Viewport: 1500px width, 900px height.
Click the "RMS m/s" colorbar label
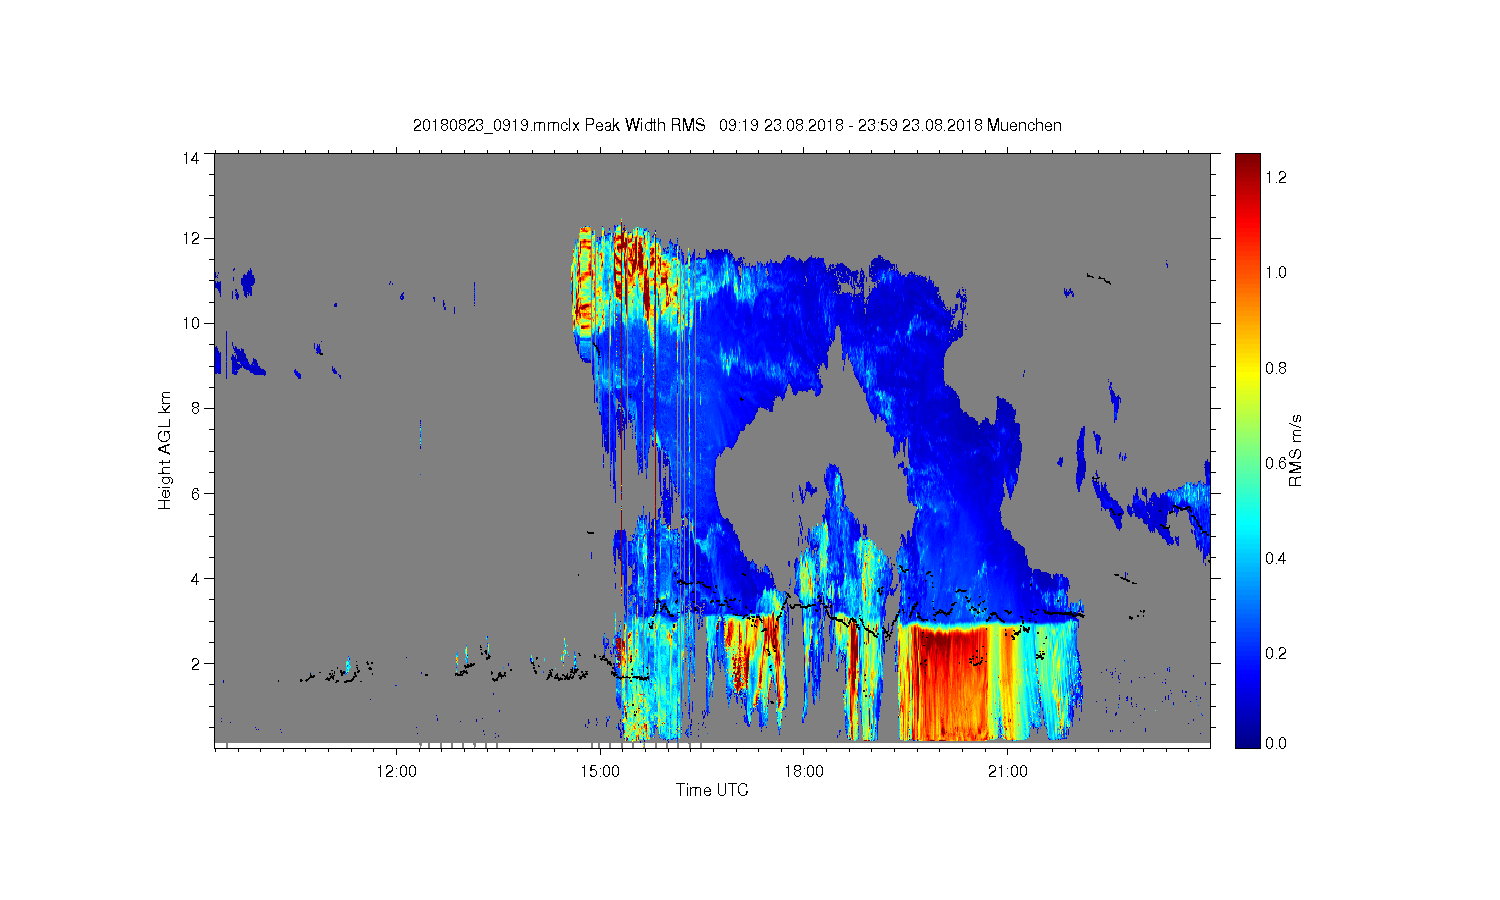[1295, 450]
